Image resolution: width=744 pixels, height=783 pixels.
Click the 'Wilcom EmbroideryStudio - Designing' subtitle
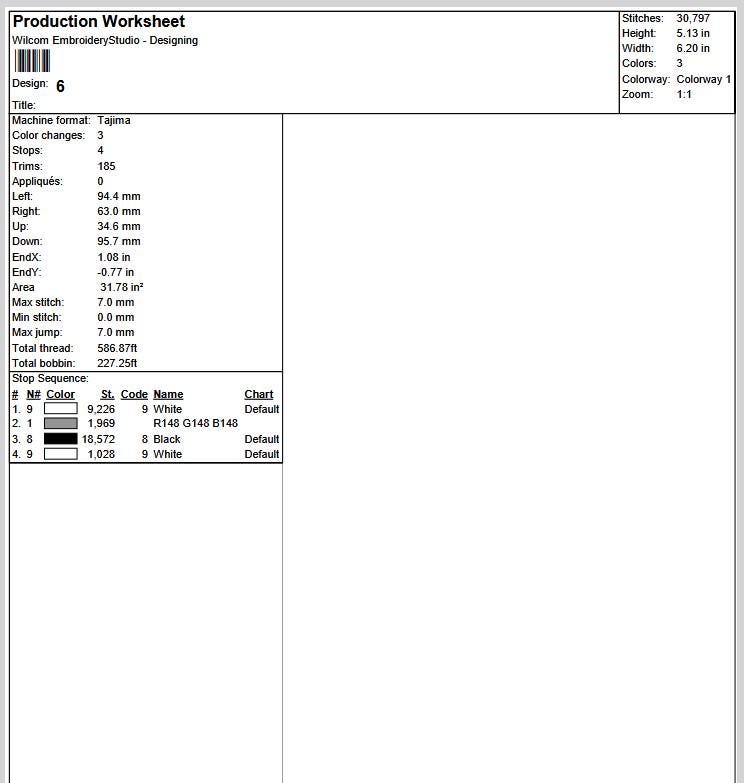pos(105,40)
